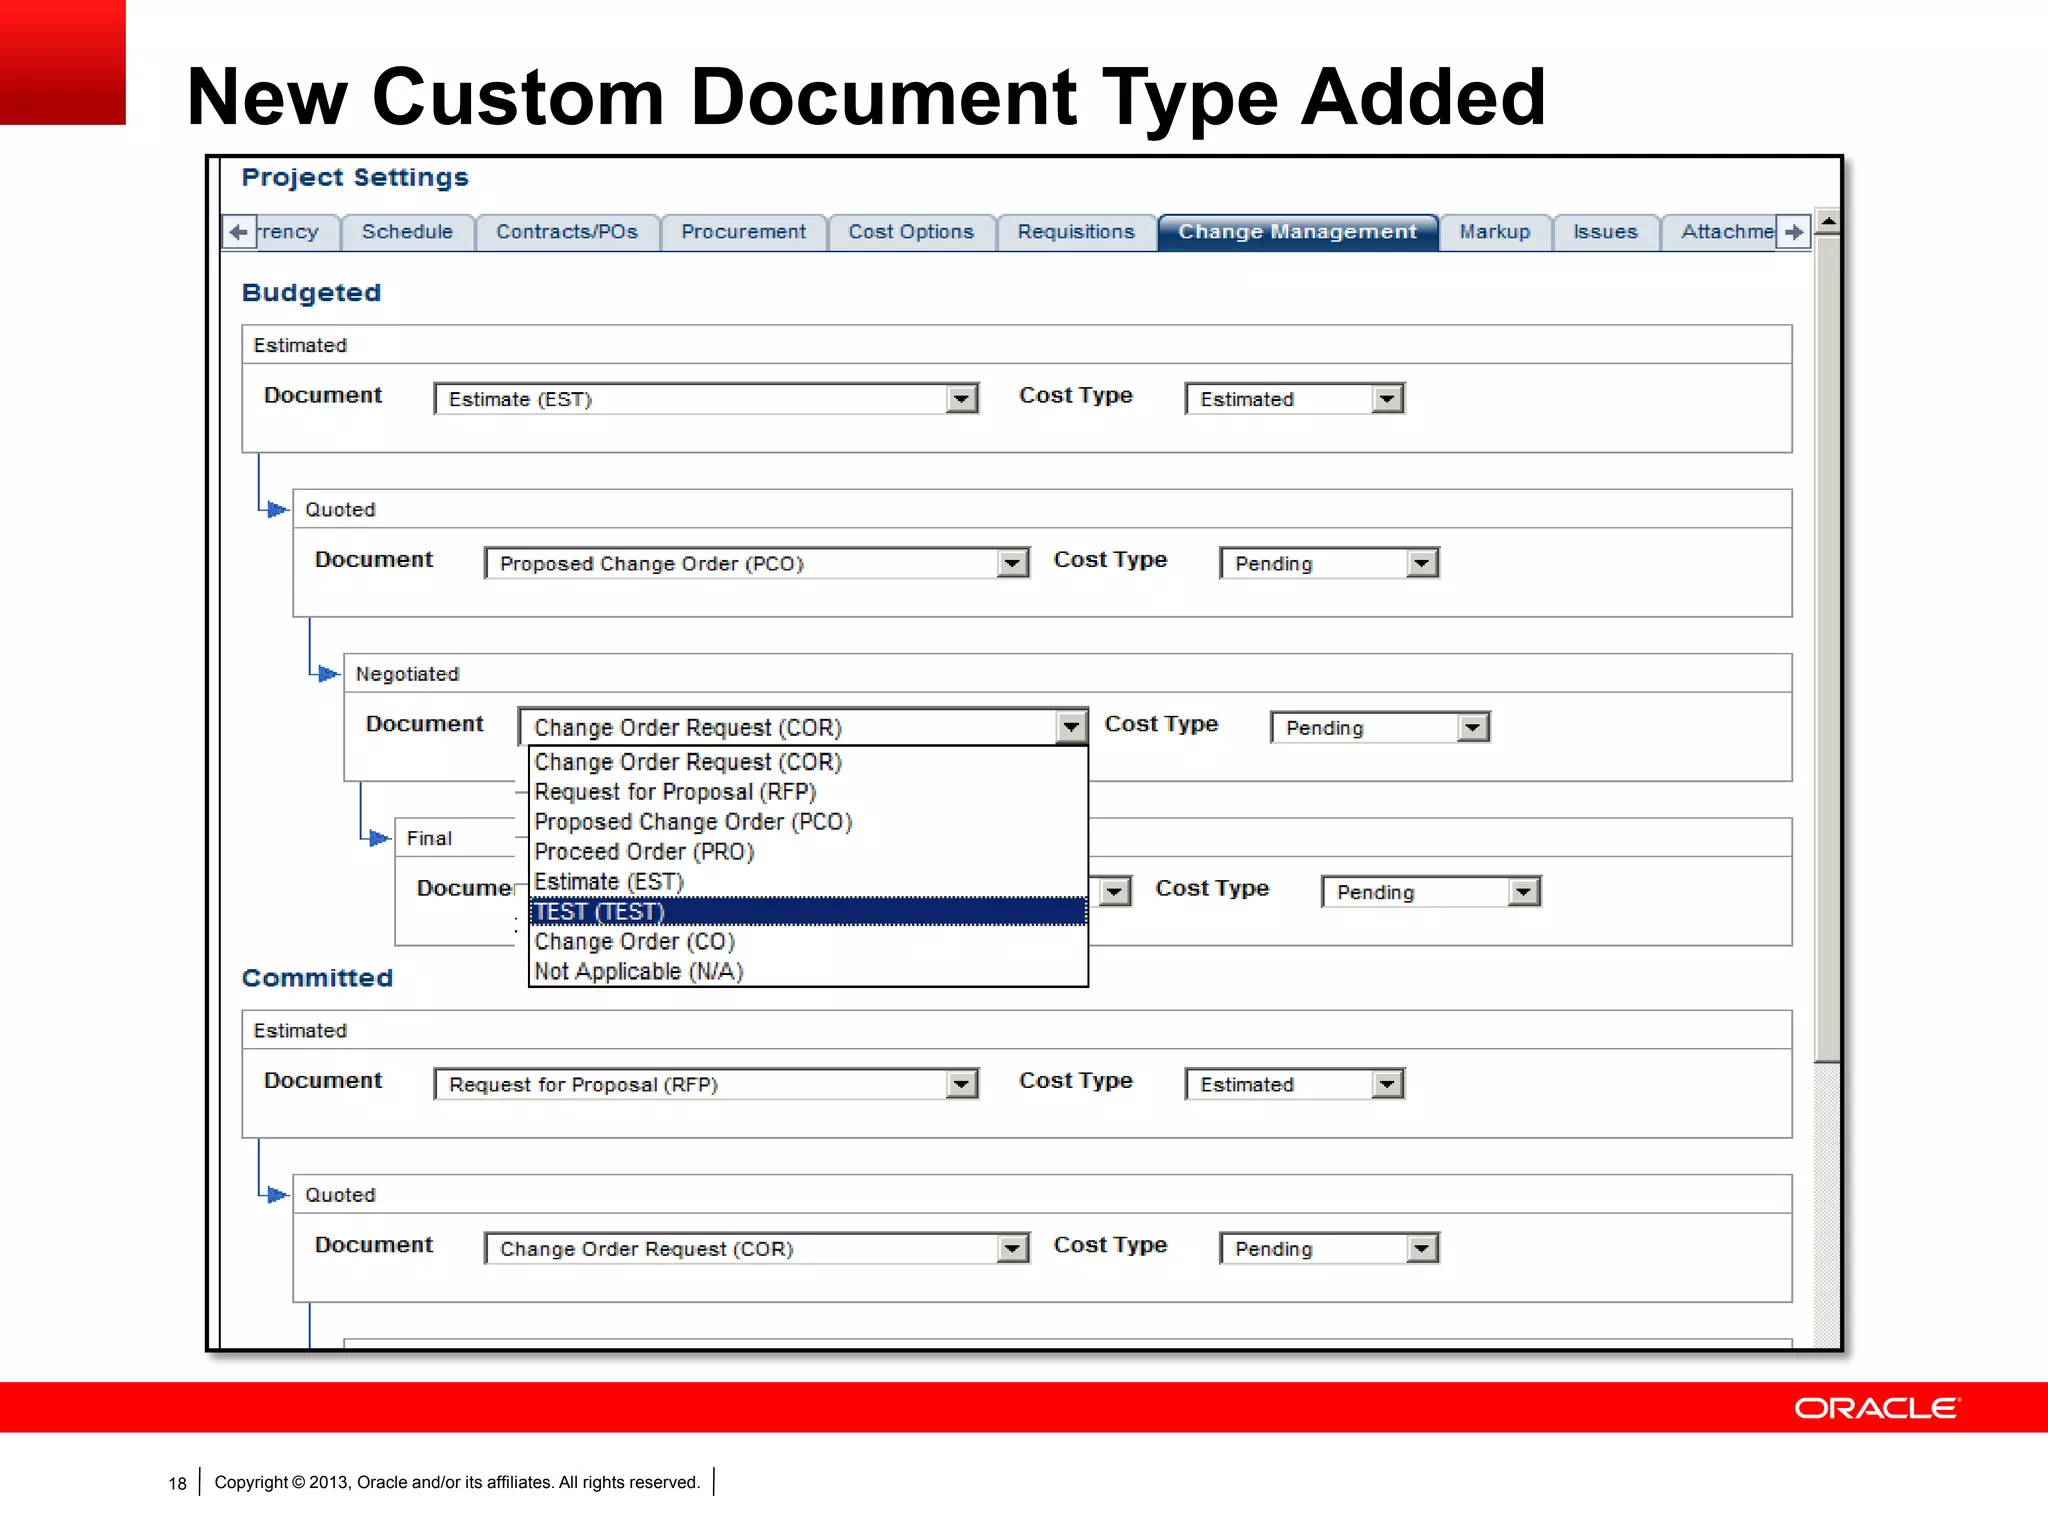Open the partially visible Attachments tab
This screenshot has height=1536, width=2048.
click(x=1720, y=232)
